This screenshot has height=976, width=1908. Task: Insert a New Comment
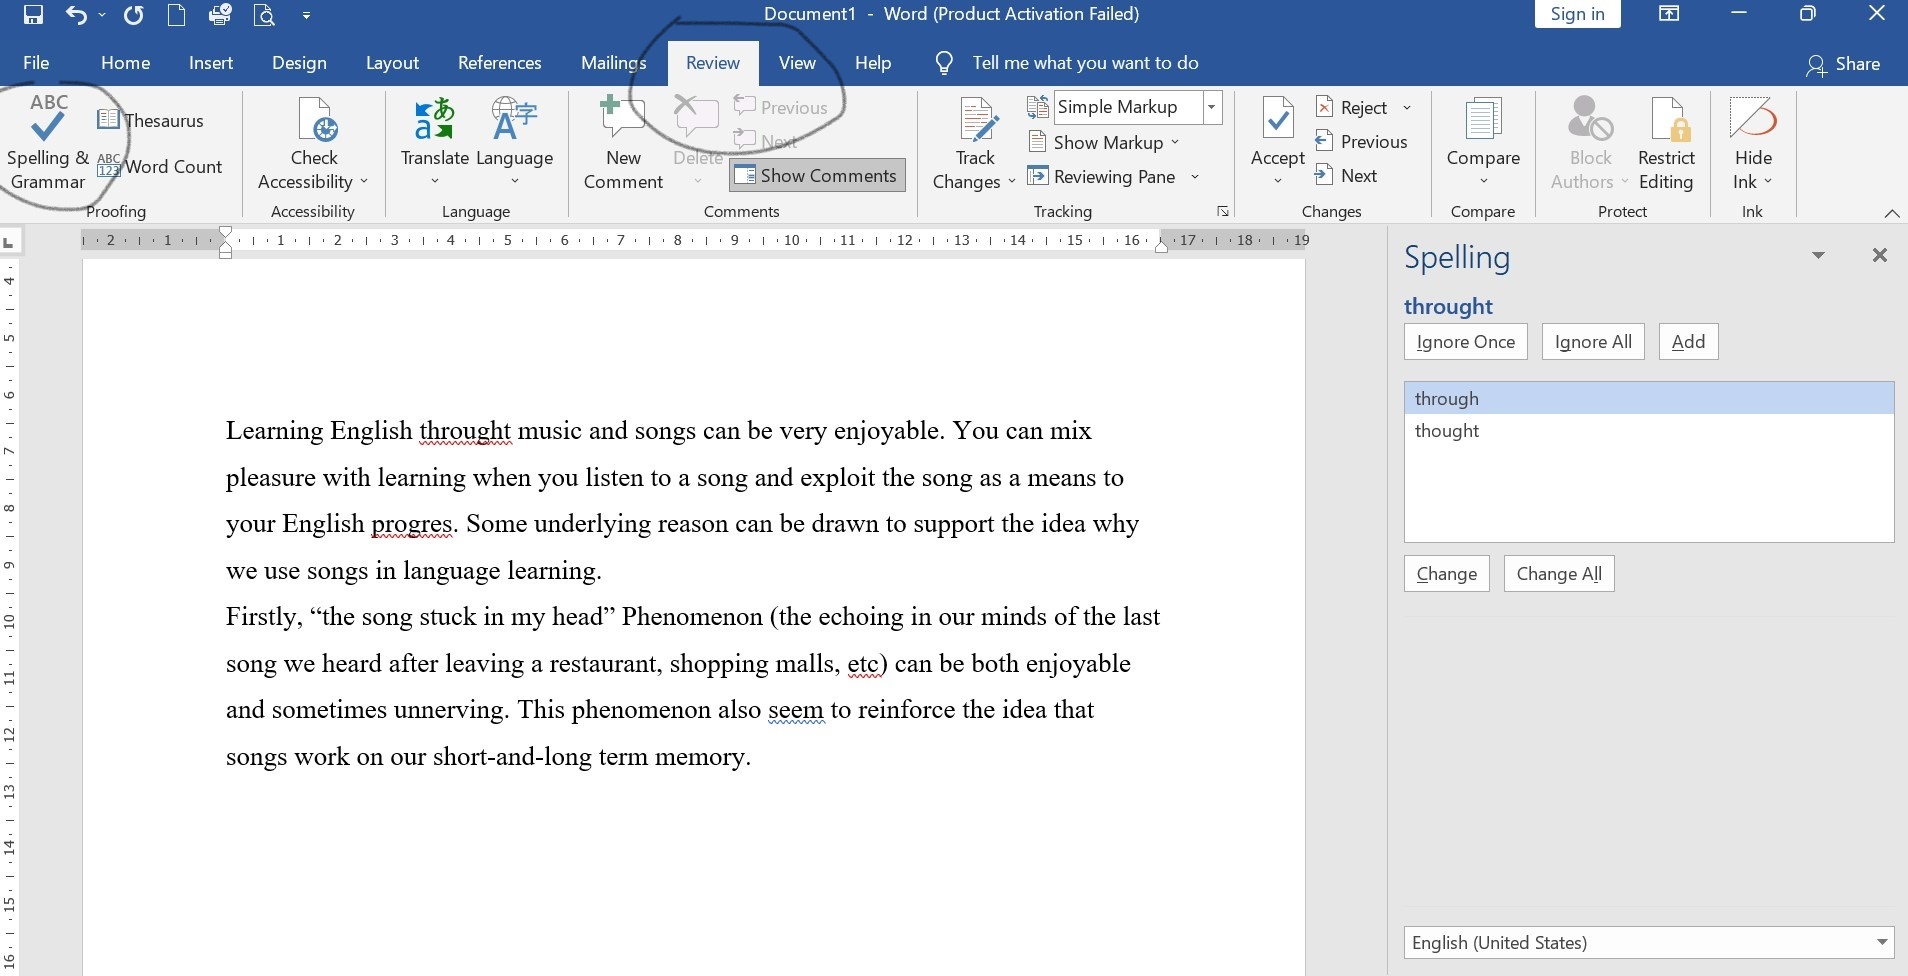(x=623, y=142)
